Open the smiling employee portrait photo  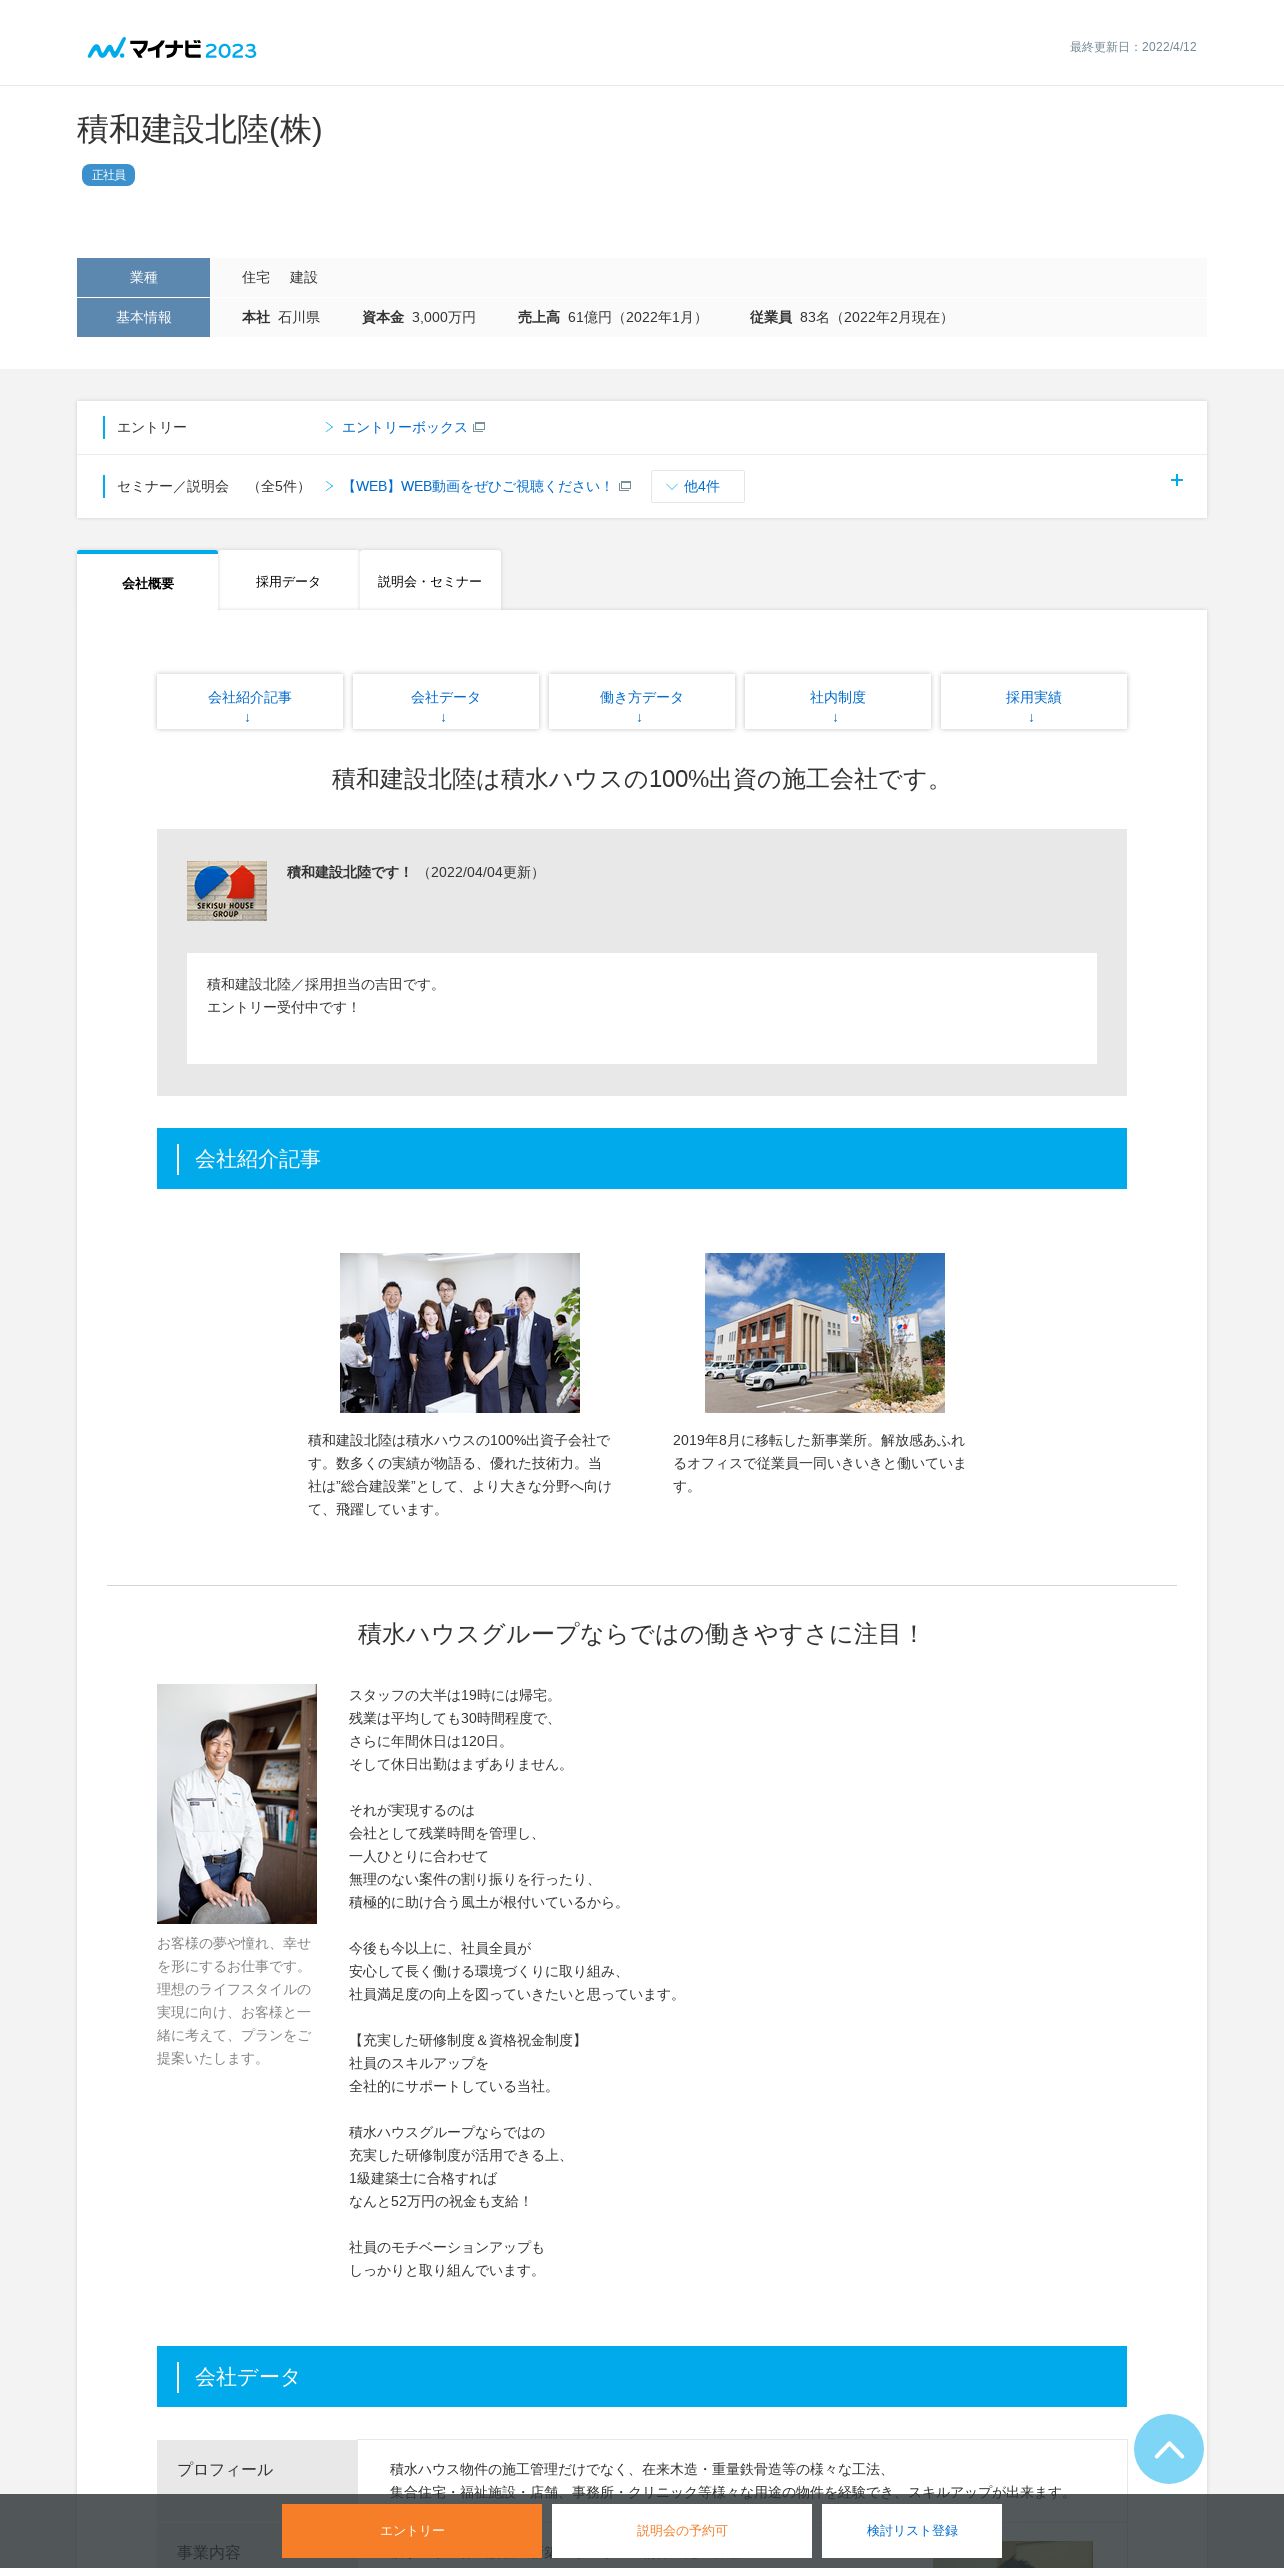(x=237, y=1803)
